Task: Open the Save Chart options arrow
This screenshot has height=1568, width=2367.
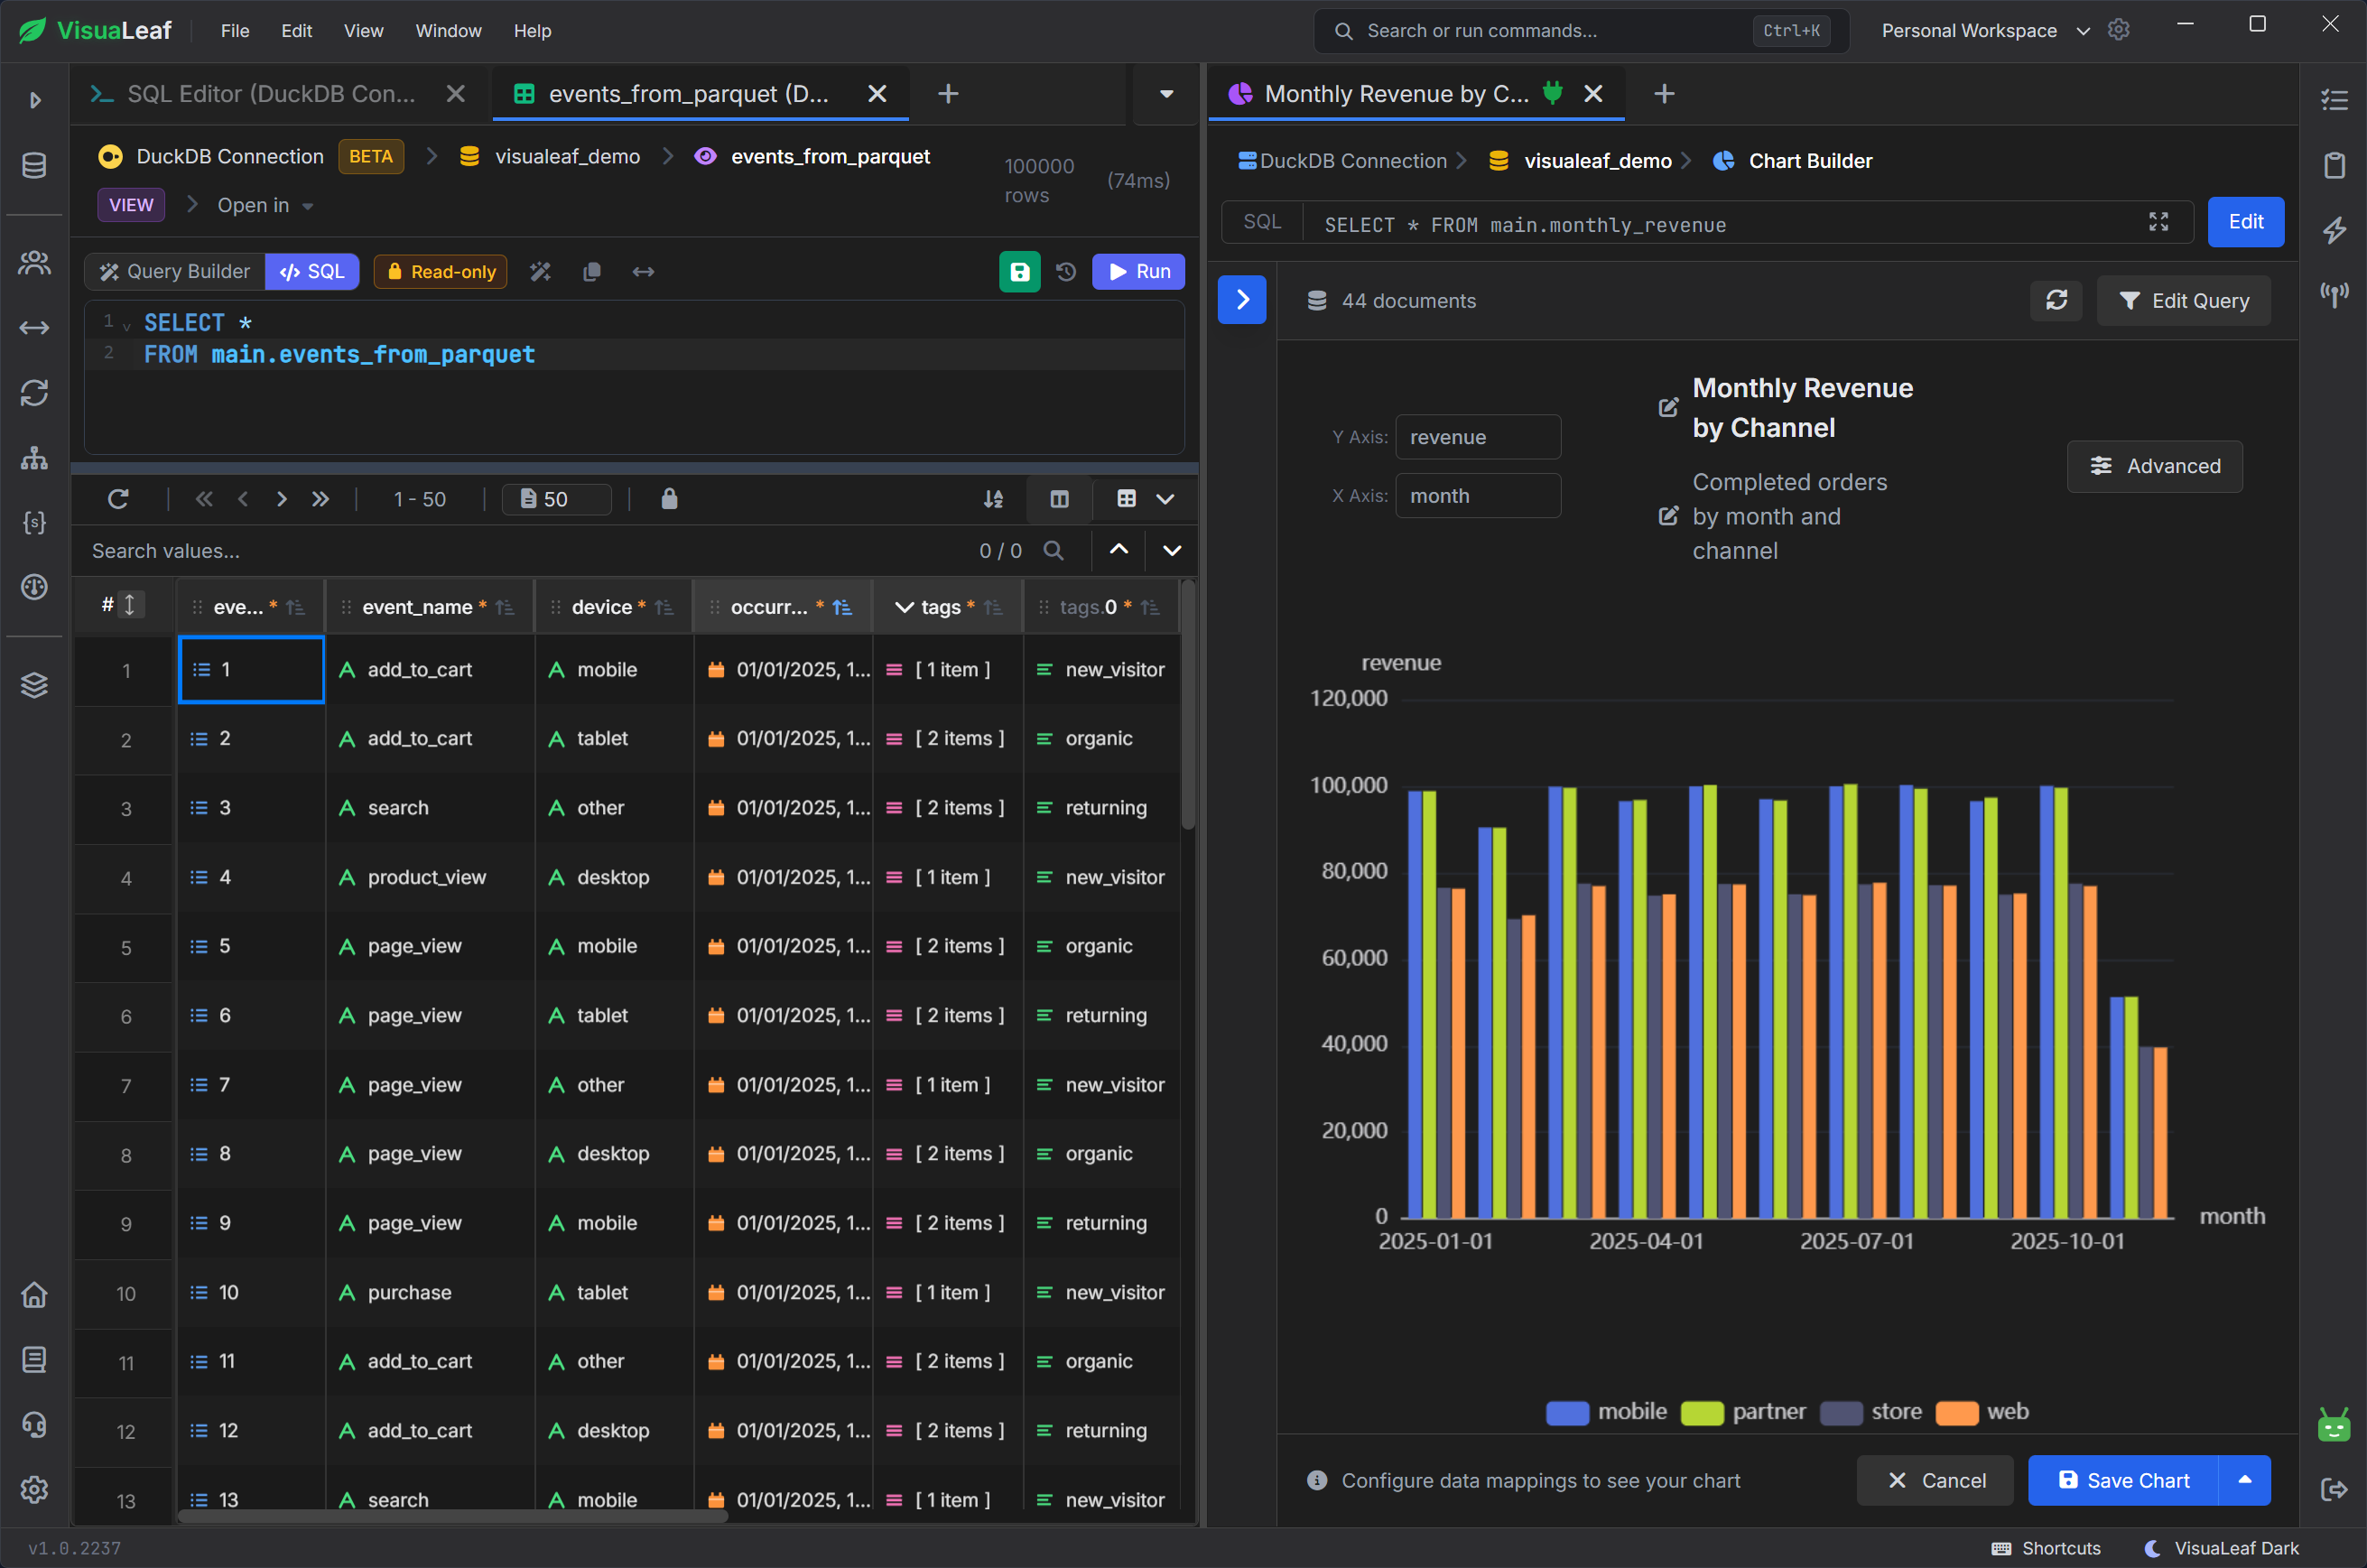Action: (x=2245, y=1480)
